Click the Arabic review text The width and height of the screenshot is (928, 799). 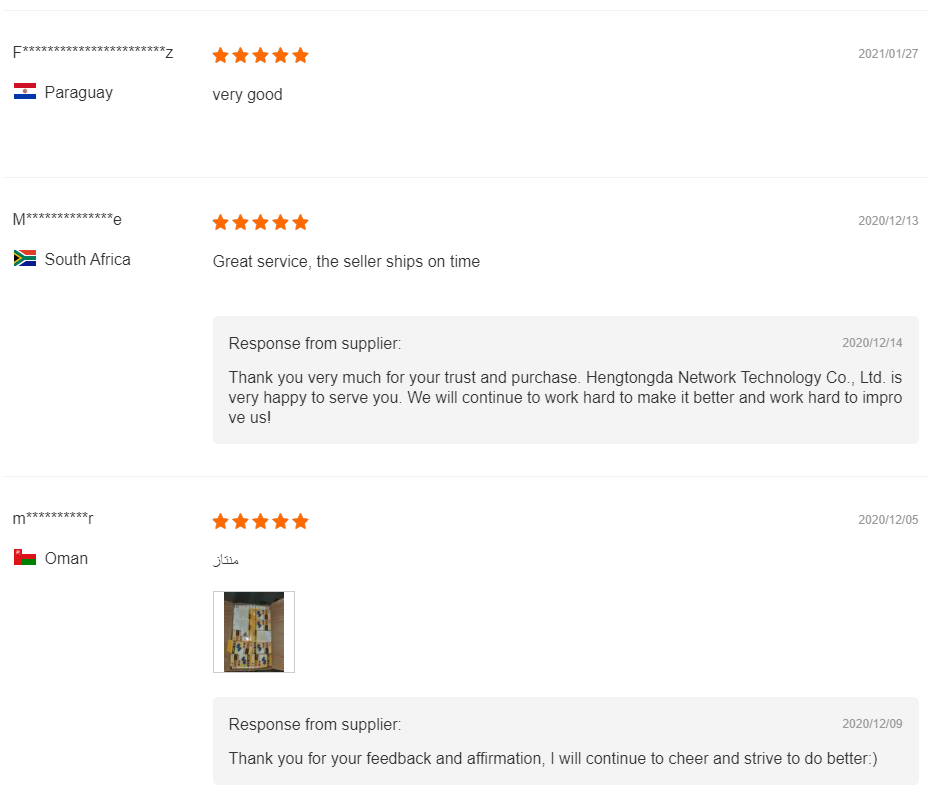click(226, 560)
